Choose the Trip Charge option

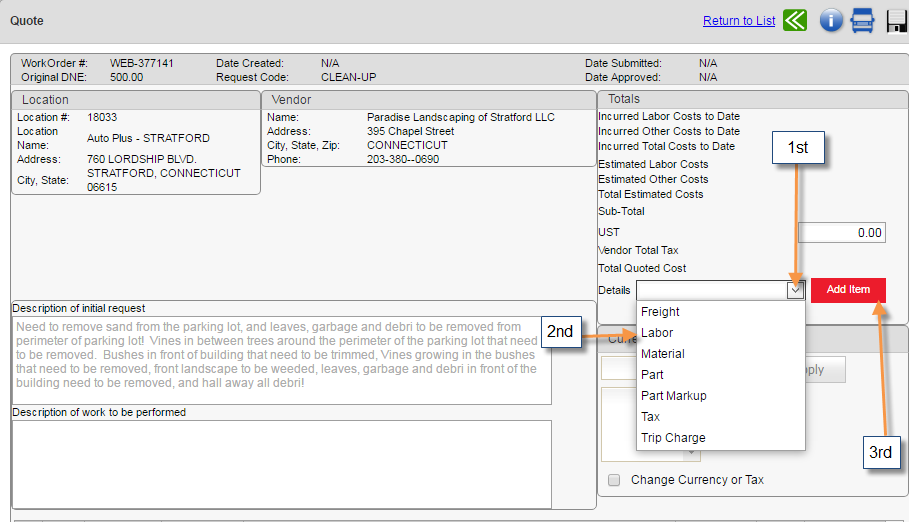point(673,438)
